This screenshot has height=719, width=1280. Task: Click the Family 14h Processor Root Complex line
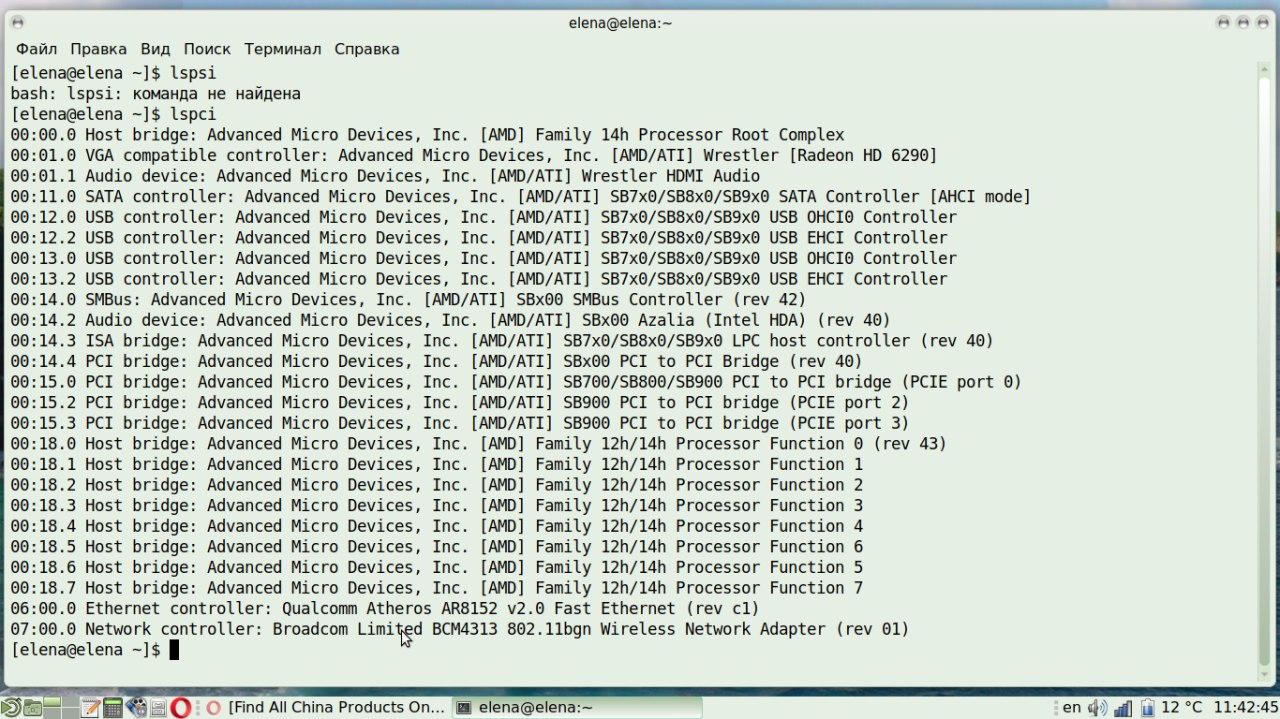(x=427, y=135)
